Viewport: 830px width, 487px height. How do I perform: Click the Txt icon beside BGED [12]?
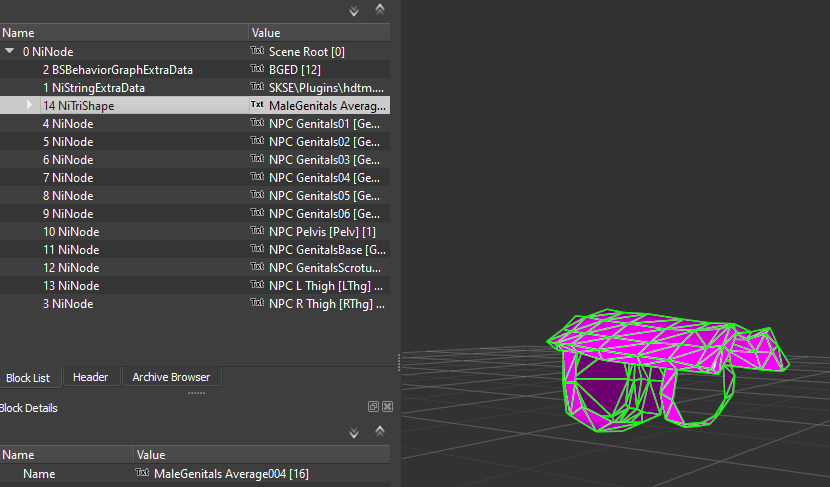pos(257,69)
